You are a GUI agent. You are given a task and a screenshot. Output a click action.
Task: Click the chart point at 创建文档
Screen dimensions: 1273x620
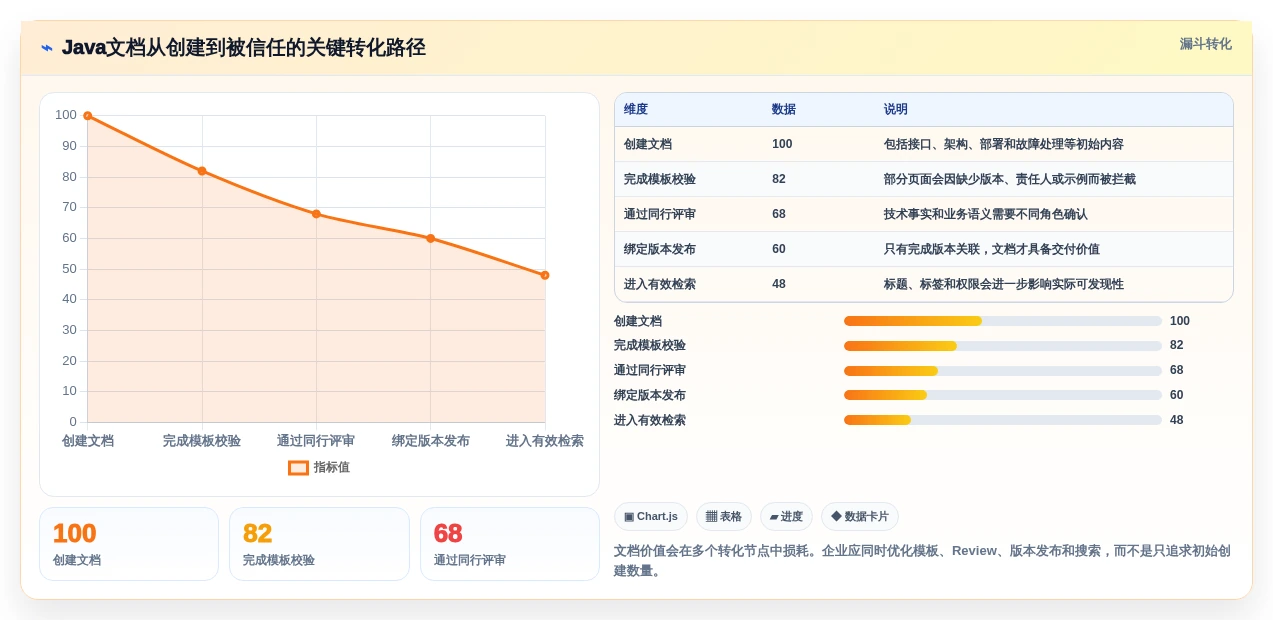pyautogui.click(x=88, y=116)
